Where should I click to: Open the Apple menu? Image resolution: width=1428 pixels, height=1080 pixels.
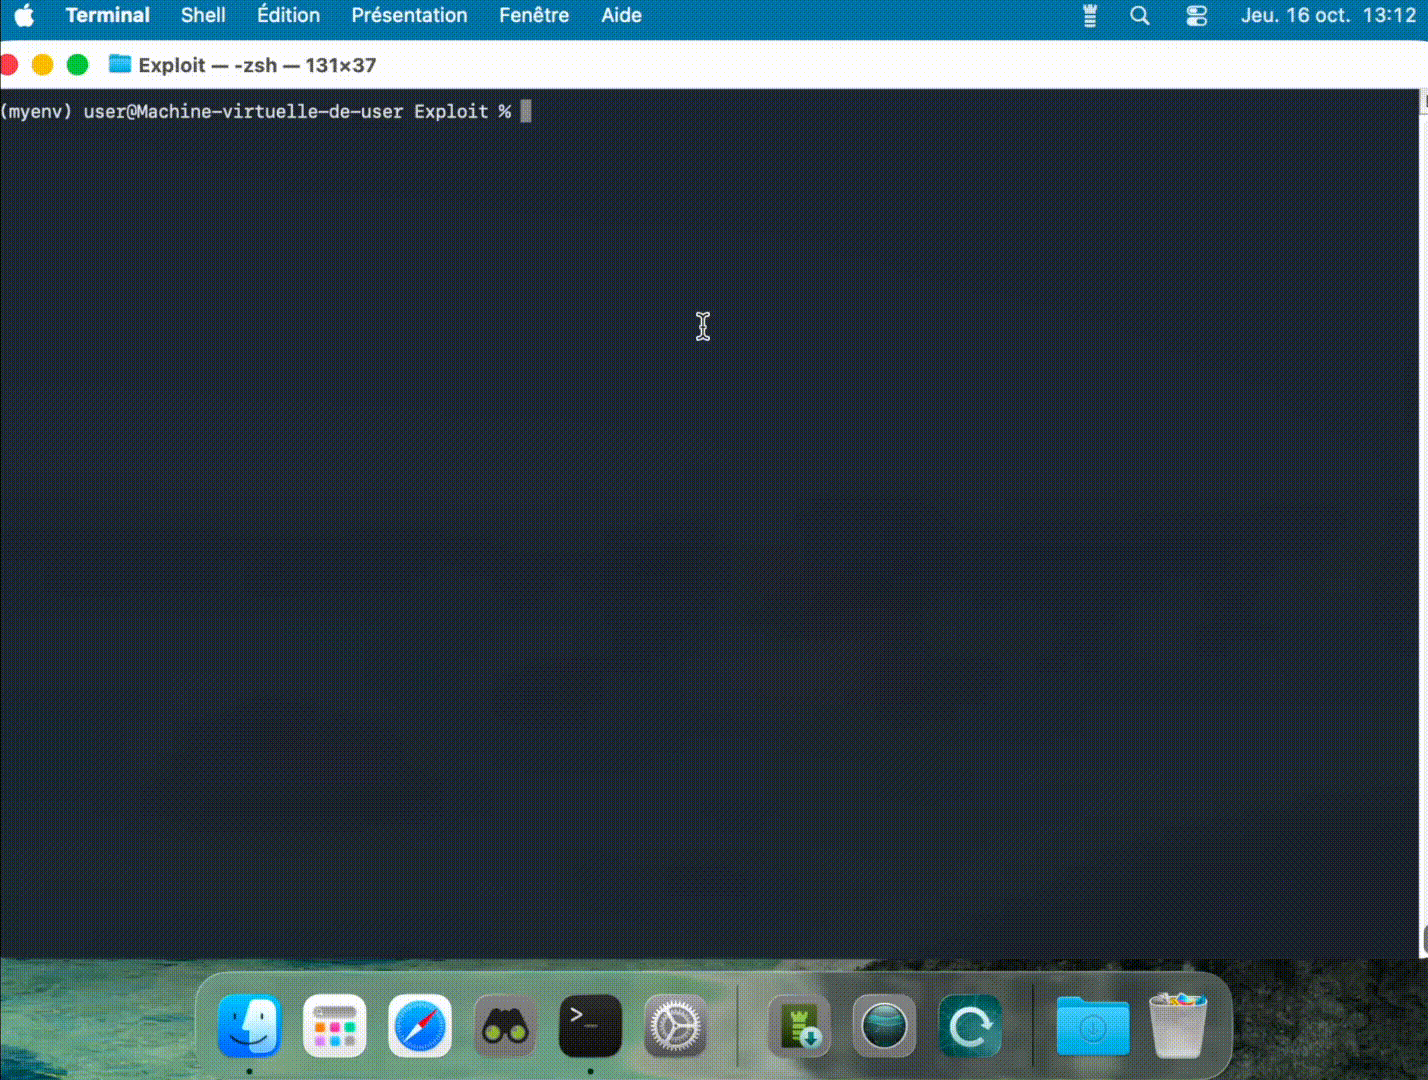pyautogui.click(x=24, y=16)
